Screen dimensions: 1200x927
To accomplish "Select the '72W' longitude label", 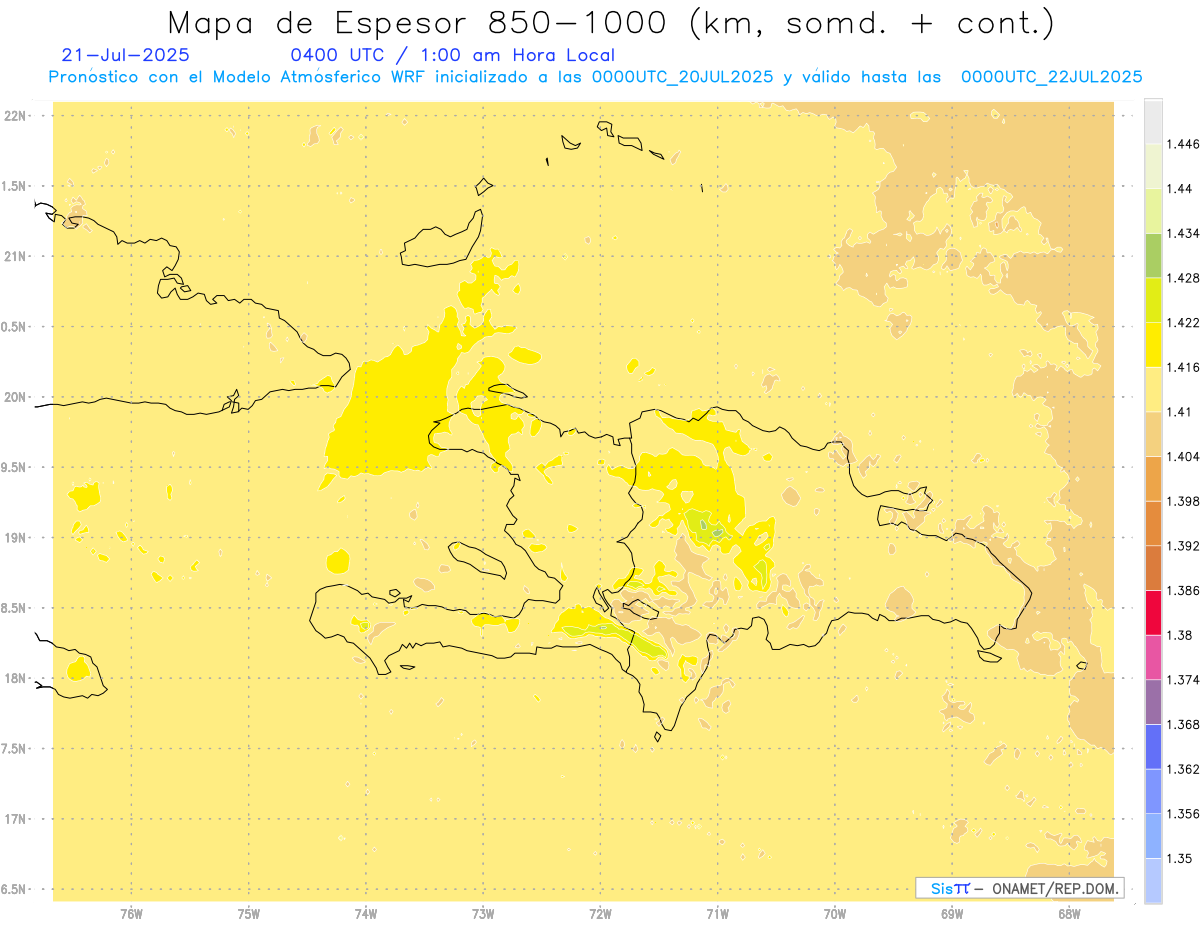I will tap(601, 914).
